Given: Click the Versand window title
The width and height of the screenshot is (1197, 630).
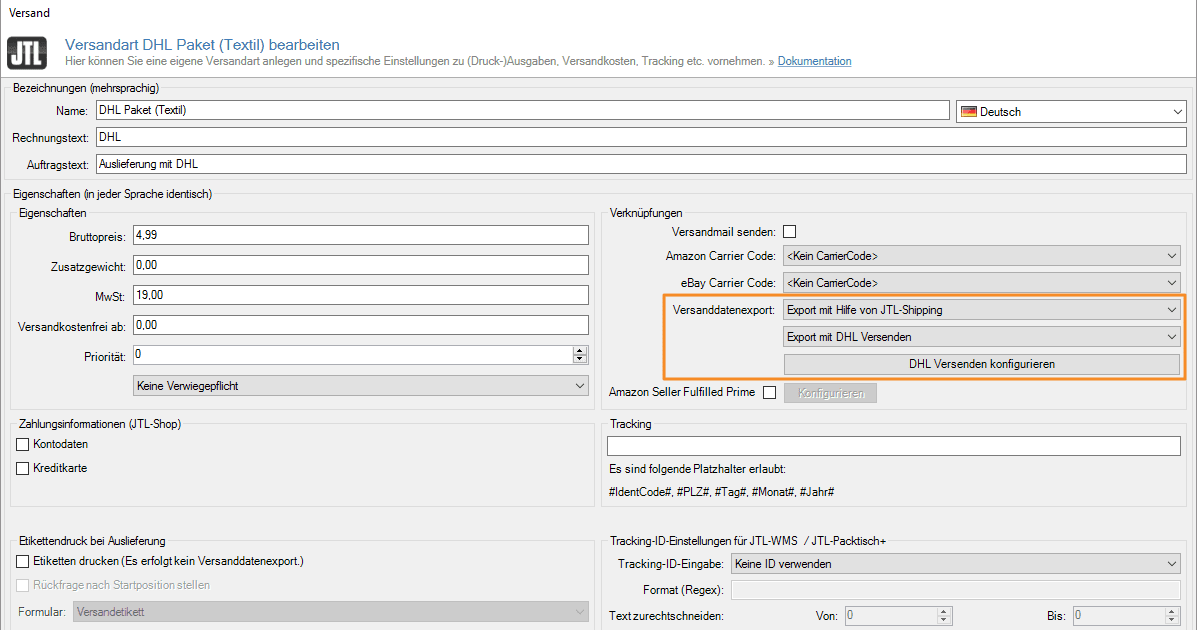Looking at the screenshot, I should point(29,13).
